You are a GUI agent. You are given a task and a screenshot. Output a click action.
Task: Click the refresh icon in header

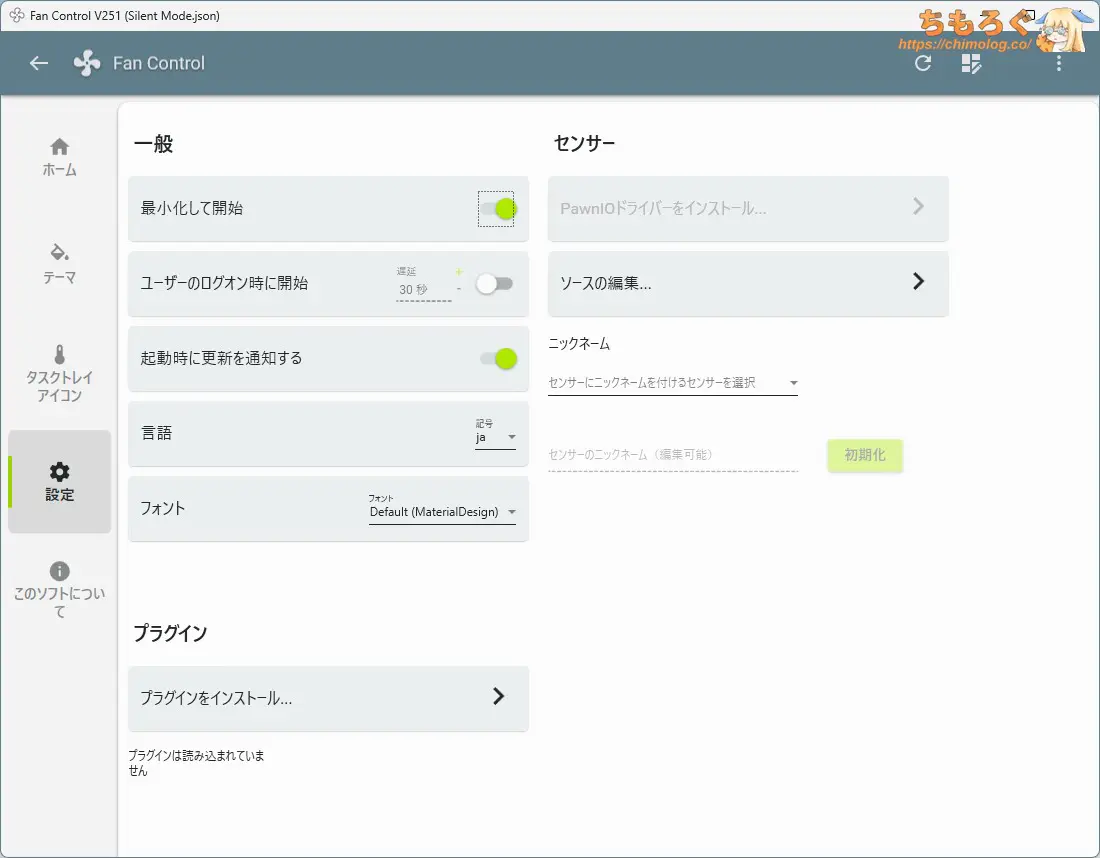pos(923,63)
